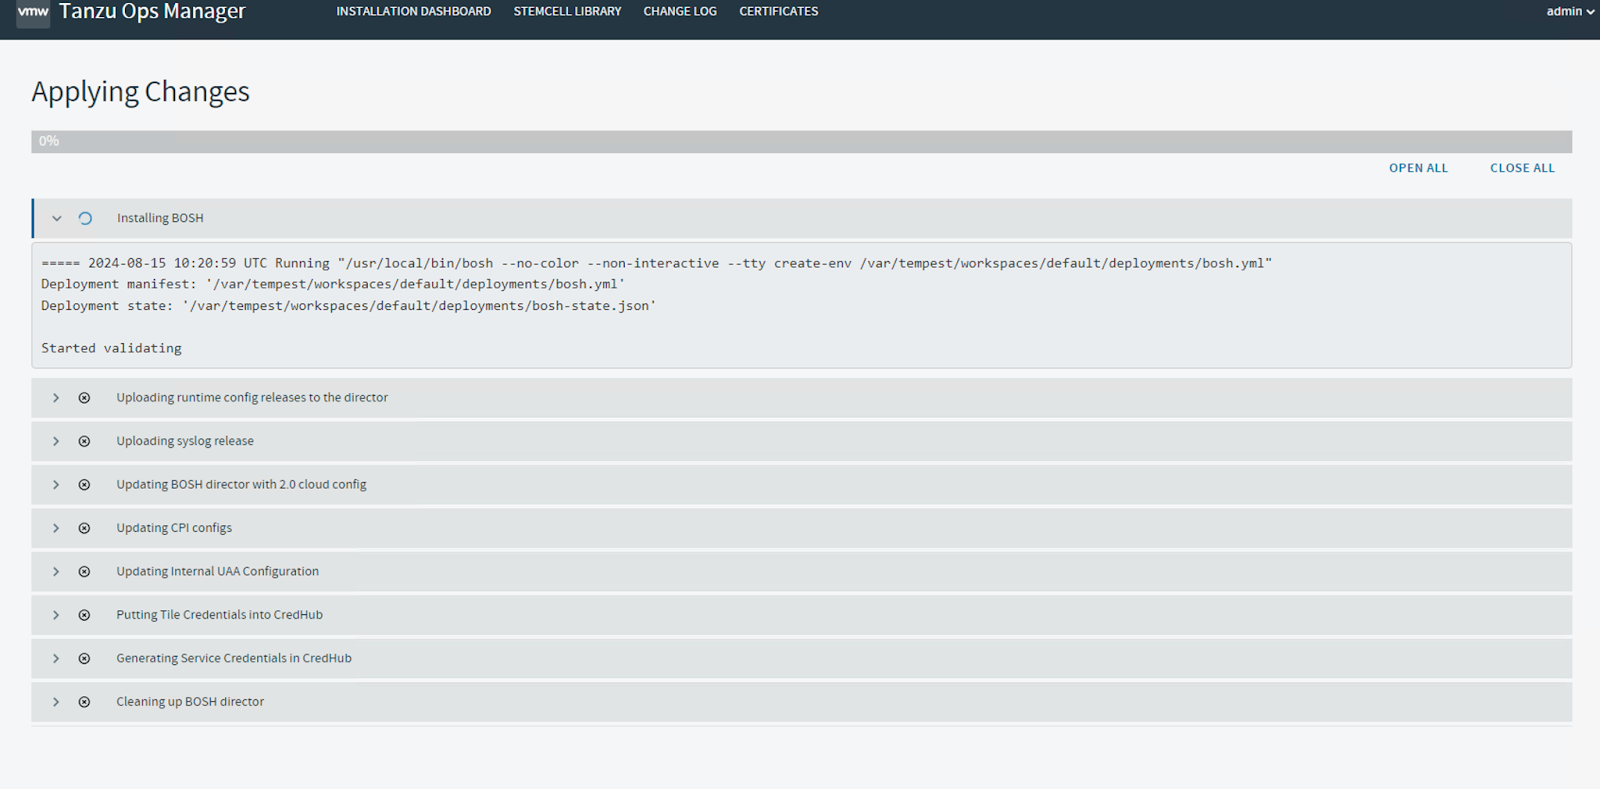
Task: Expand the Uploading syslog release step
Action: pos(56,441)
